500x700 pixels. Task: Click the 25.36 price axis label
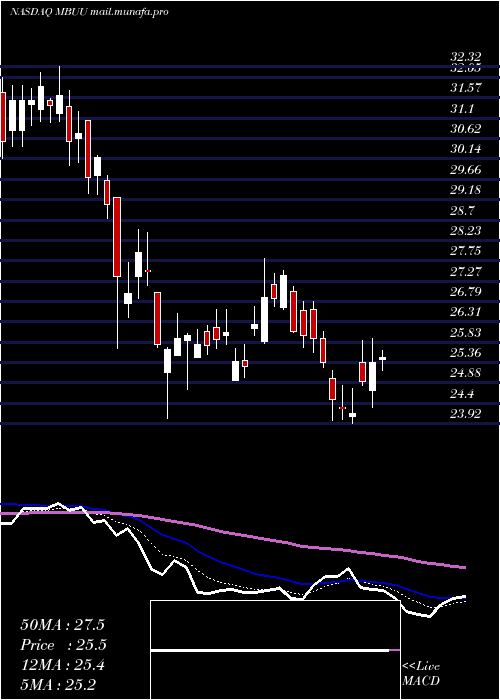(x=466, y=354)
